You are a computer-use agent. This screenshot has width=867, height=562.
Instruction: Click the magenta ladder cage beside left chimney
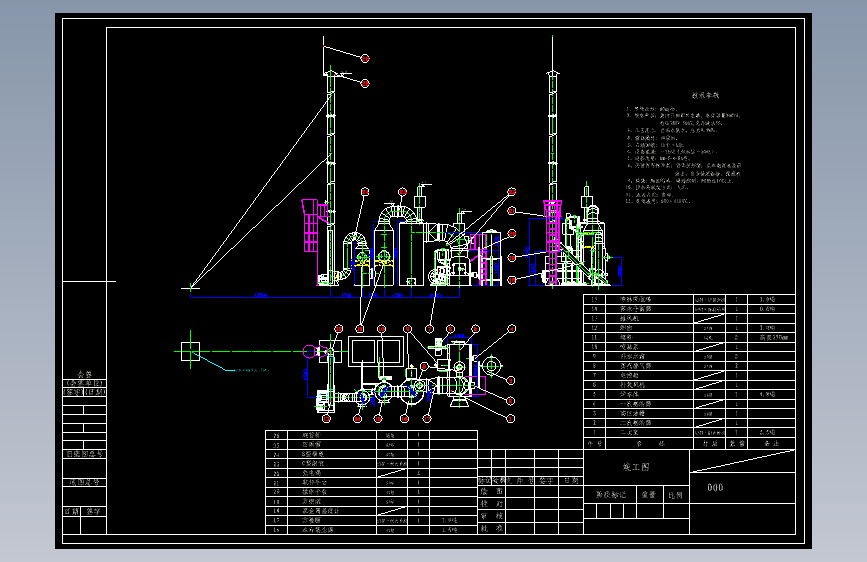(x=310, y=225)
